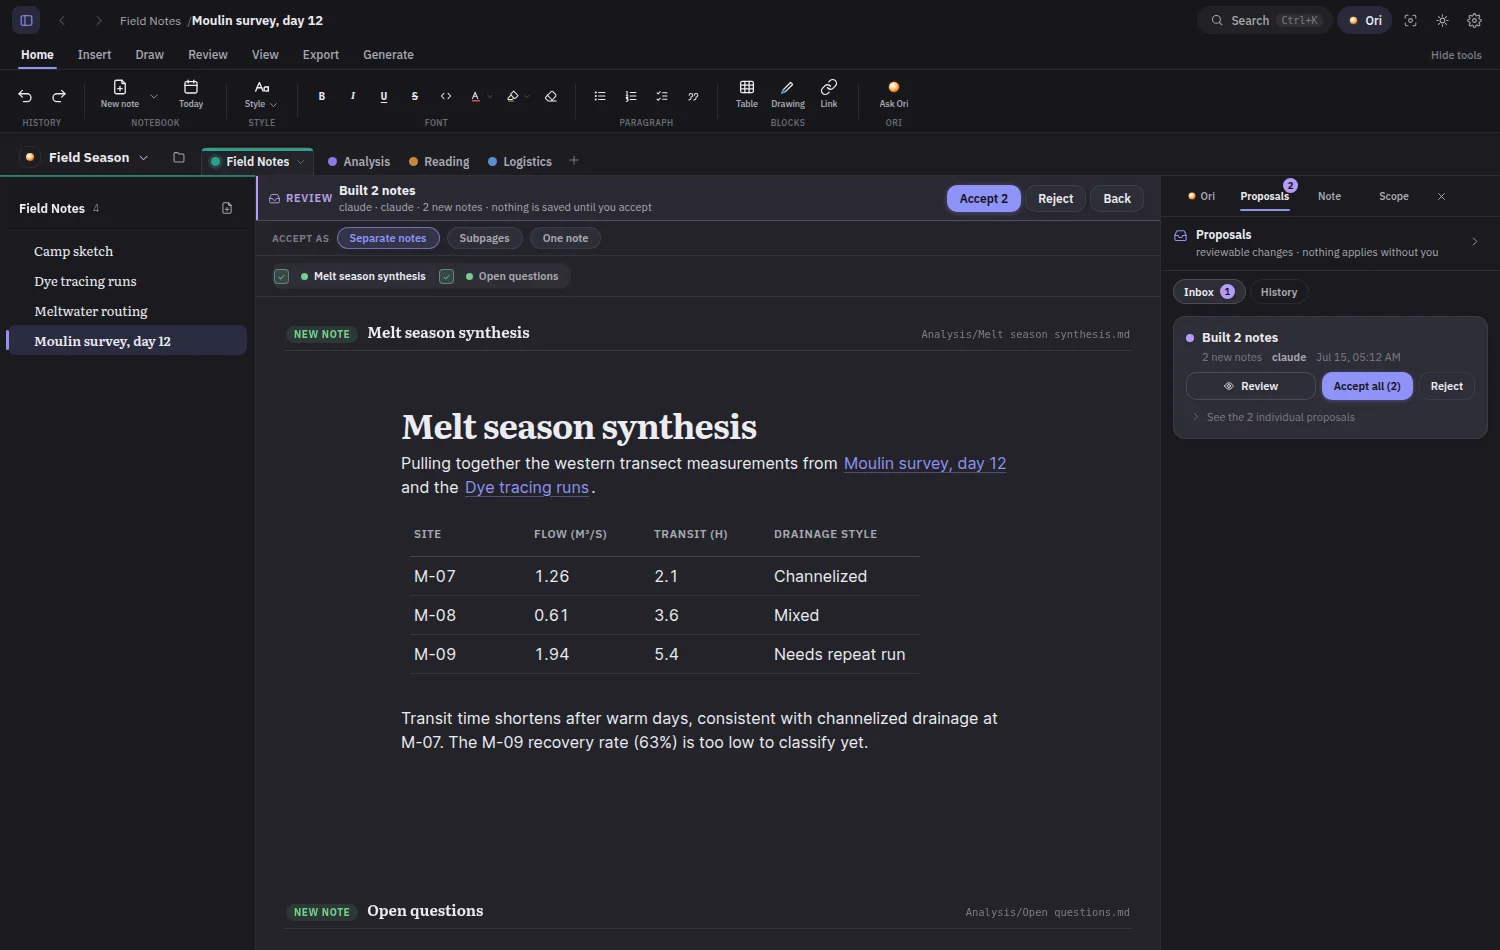Screen dimensions: 1500x950
Task: Switch to the History filter
Action: coord(1279,292)
